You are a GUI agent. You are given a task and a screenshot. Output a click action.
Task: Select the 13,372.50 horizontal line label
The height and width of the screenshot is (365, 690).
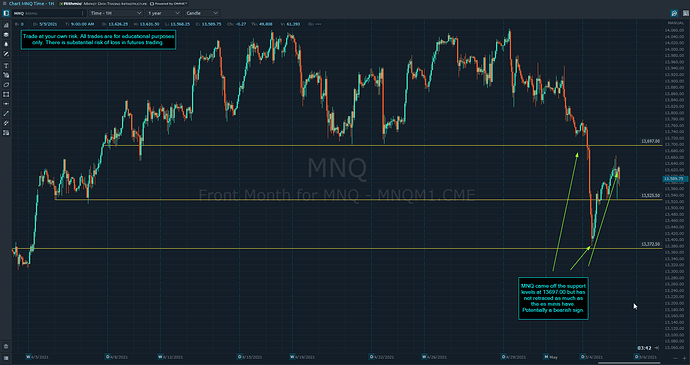[650, 244]
